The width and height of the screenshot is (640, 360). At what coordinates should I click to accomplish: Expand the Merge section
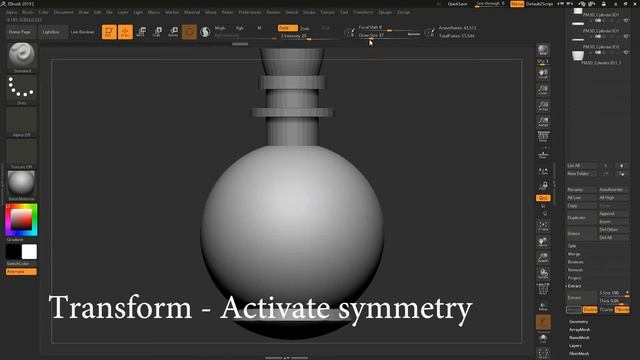pos(574,254)
